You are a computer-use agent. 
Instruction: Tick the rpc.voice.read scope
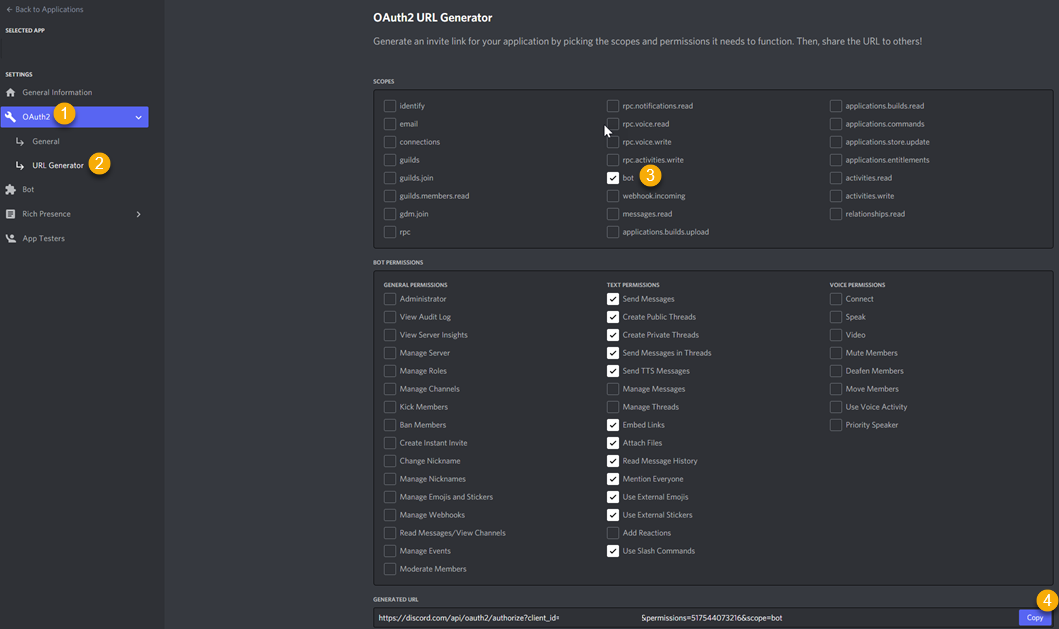pyautogui.click(x=613, y=124)
